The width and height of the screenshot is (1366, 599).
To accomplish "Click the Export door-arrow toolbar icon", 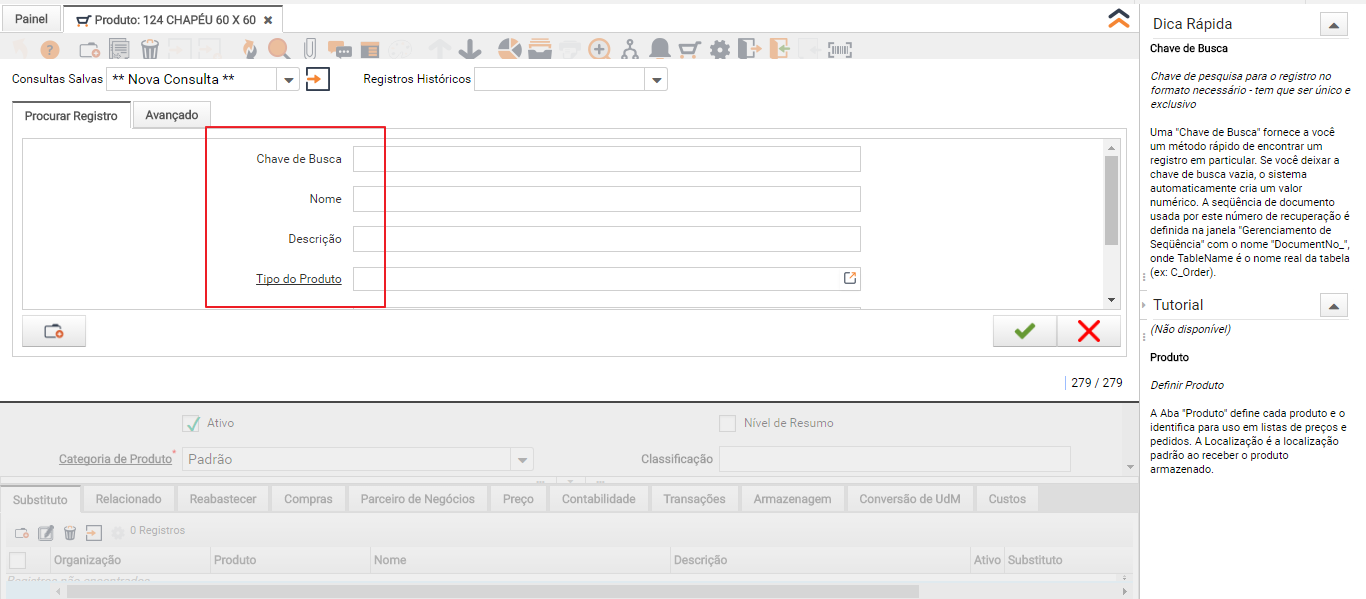I will click(750, 49).
